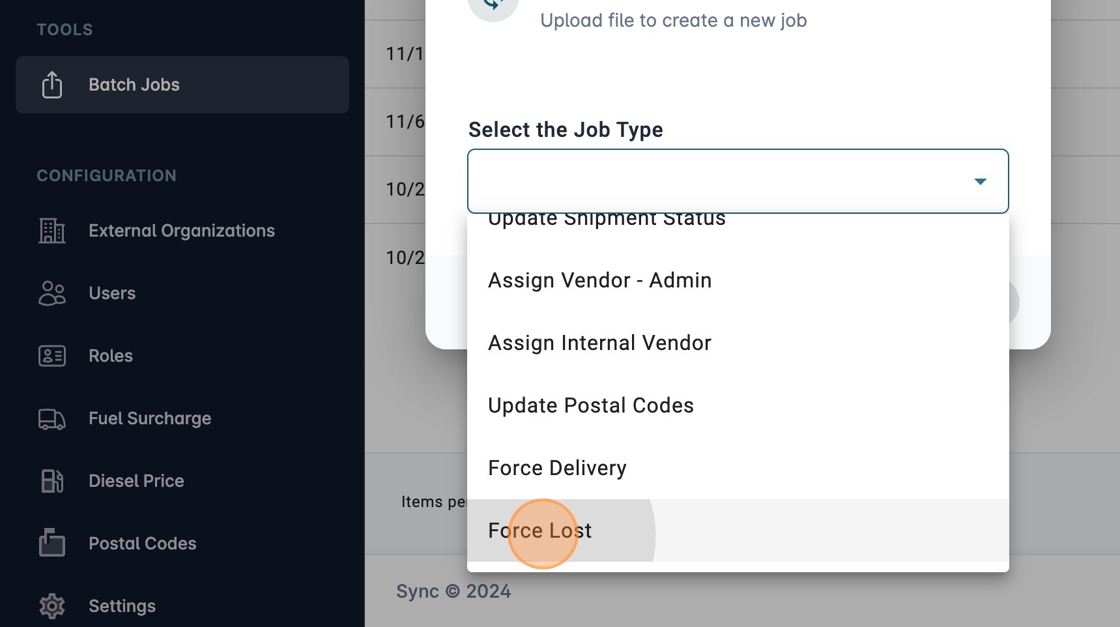The width and height of the screenshot is (1120, 627).
Task: Go to the Diesel Price text link
Action: tap(136, 481)
